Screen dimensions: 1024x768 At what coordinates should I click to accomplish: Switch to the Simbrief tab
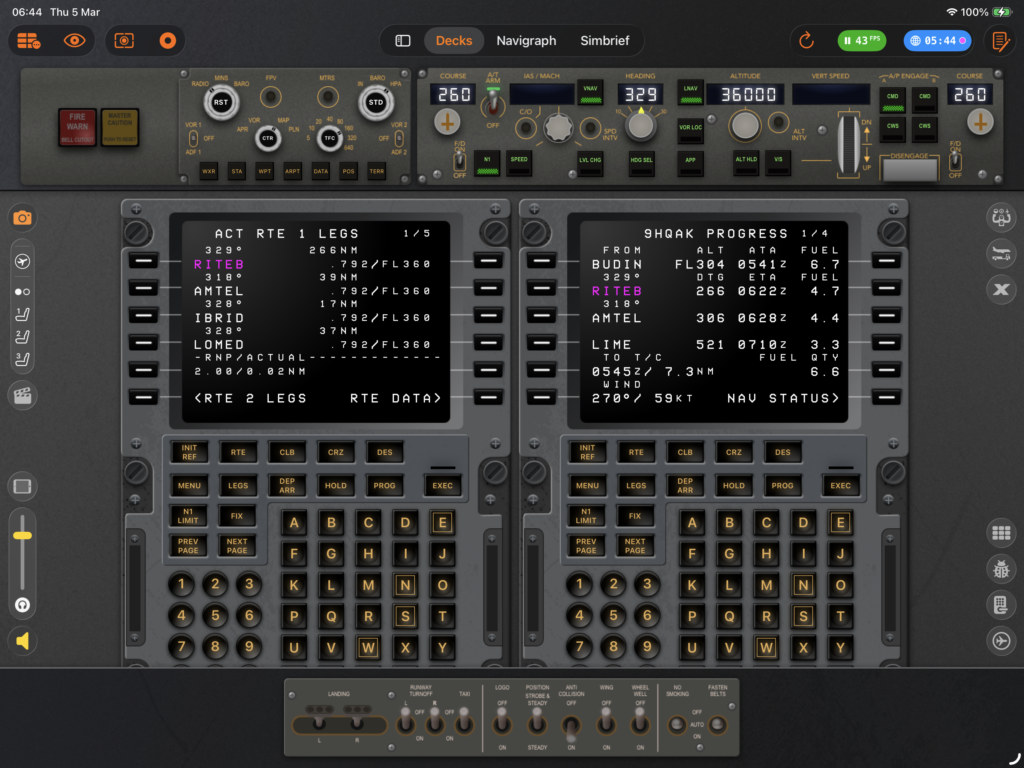607,41
